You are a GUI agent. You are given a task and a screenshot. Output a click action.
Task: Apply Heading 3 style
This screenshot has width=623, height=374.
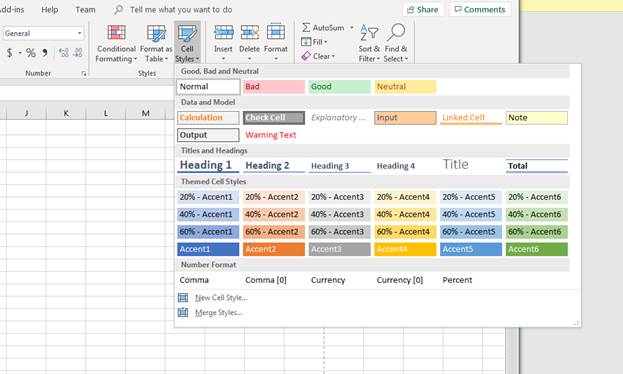coord(339,165)
